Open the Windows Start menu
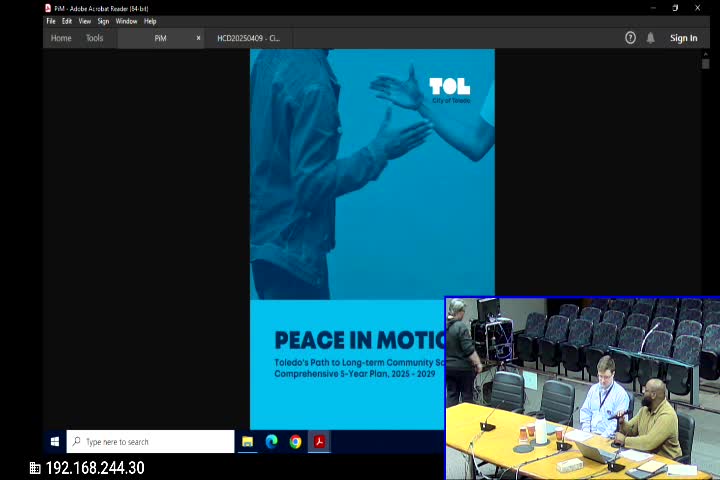 55,442
